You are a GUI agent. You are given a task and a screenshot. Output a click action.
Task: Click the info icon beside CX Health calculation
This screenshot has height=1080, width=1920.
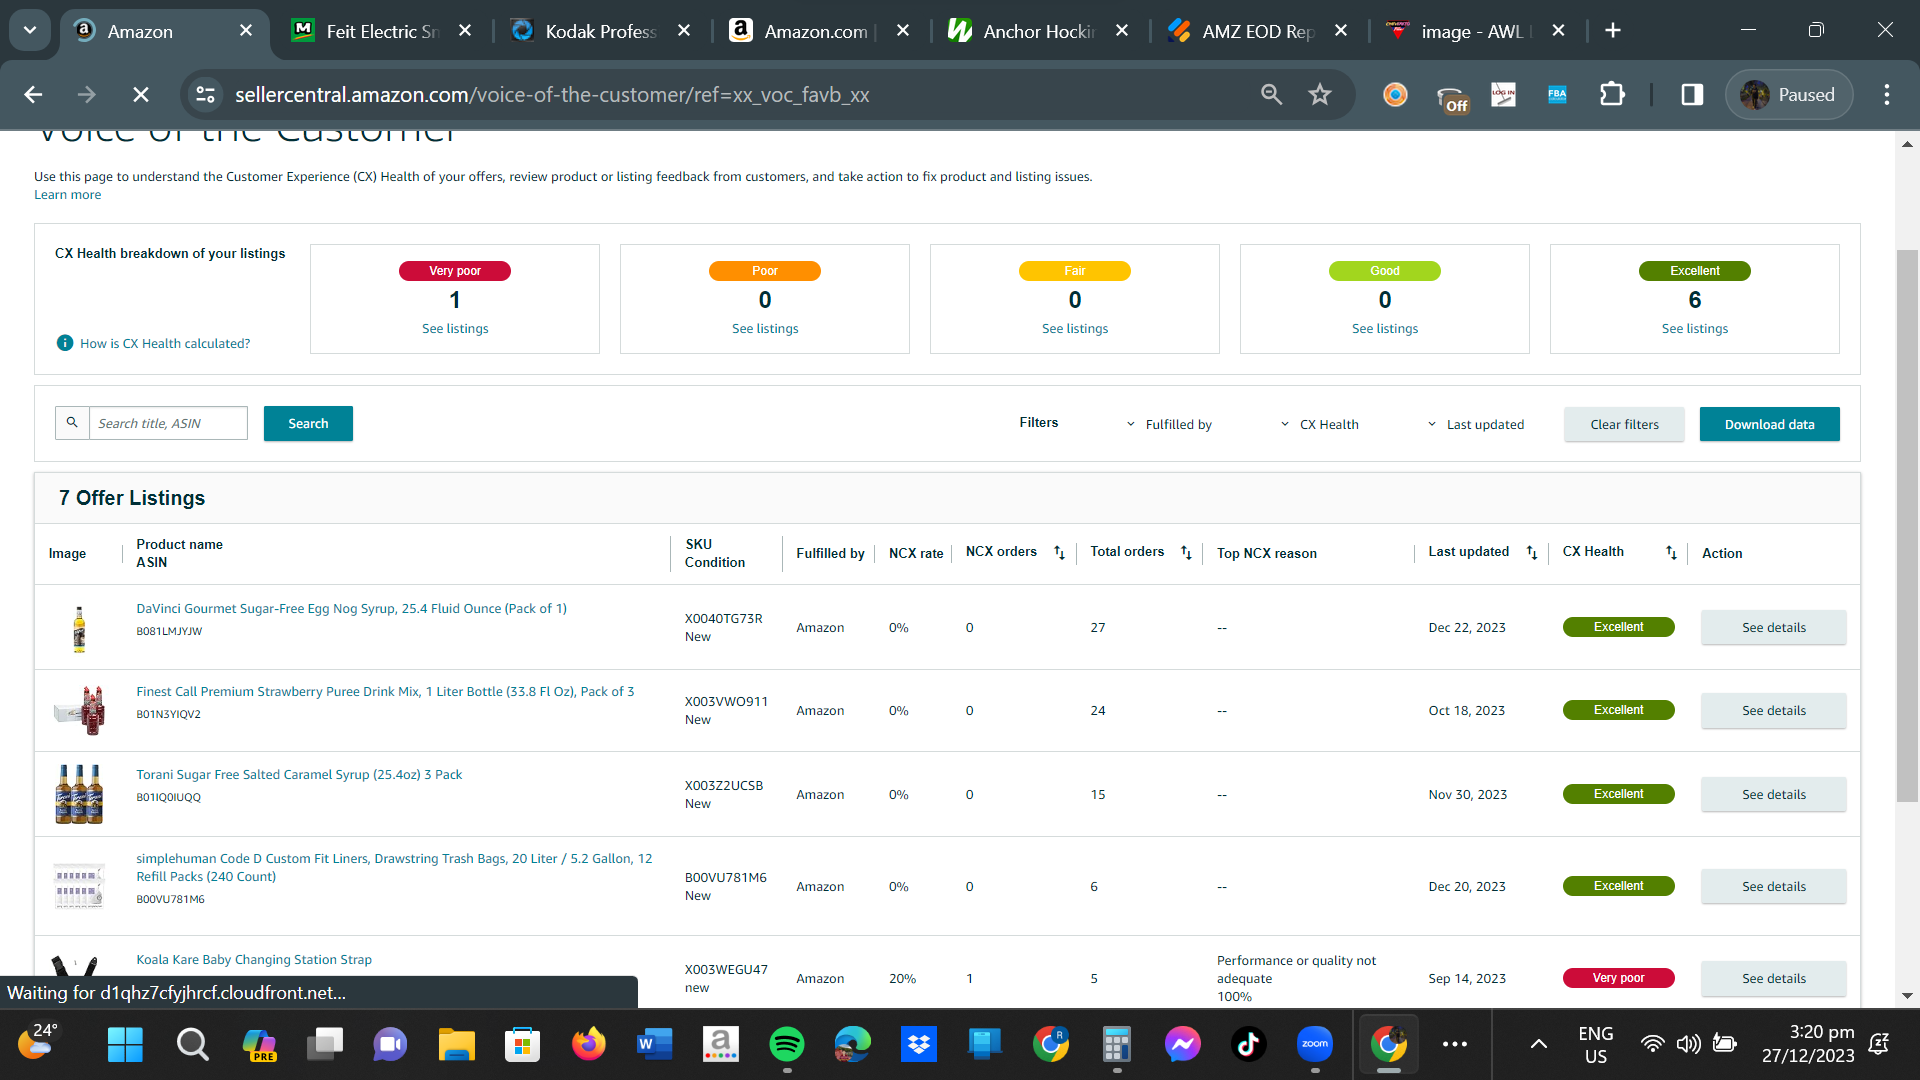(65, 343)
